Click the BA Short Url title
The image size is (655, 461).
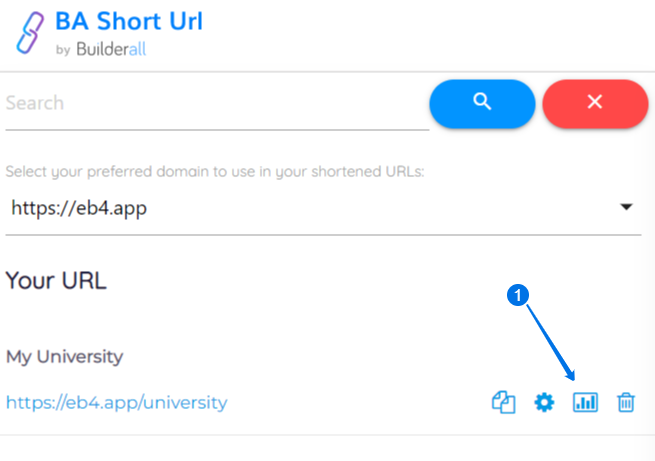coord(129,21)
